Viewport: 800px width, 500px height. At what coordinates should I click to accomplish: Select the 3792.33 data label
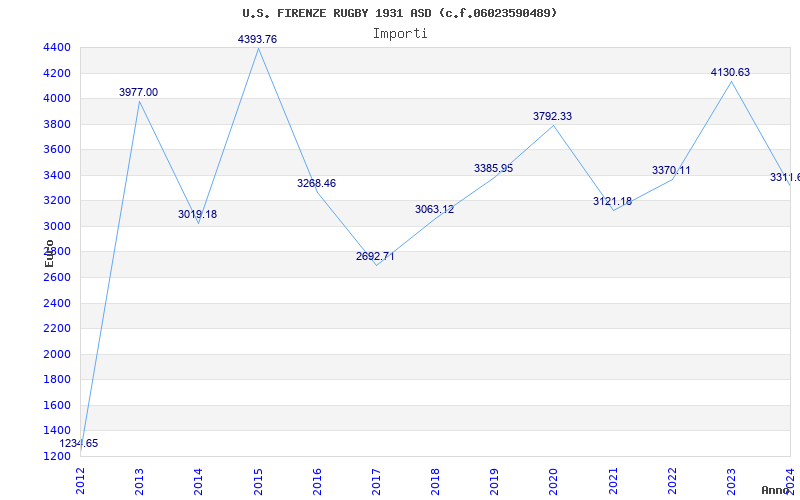[x=553, y=116]
